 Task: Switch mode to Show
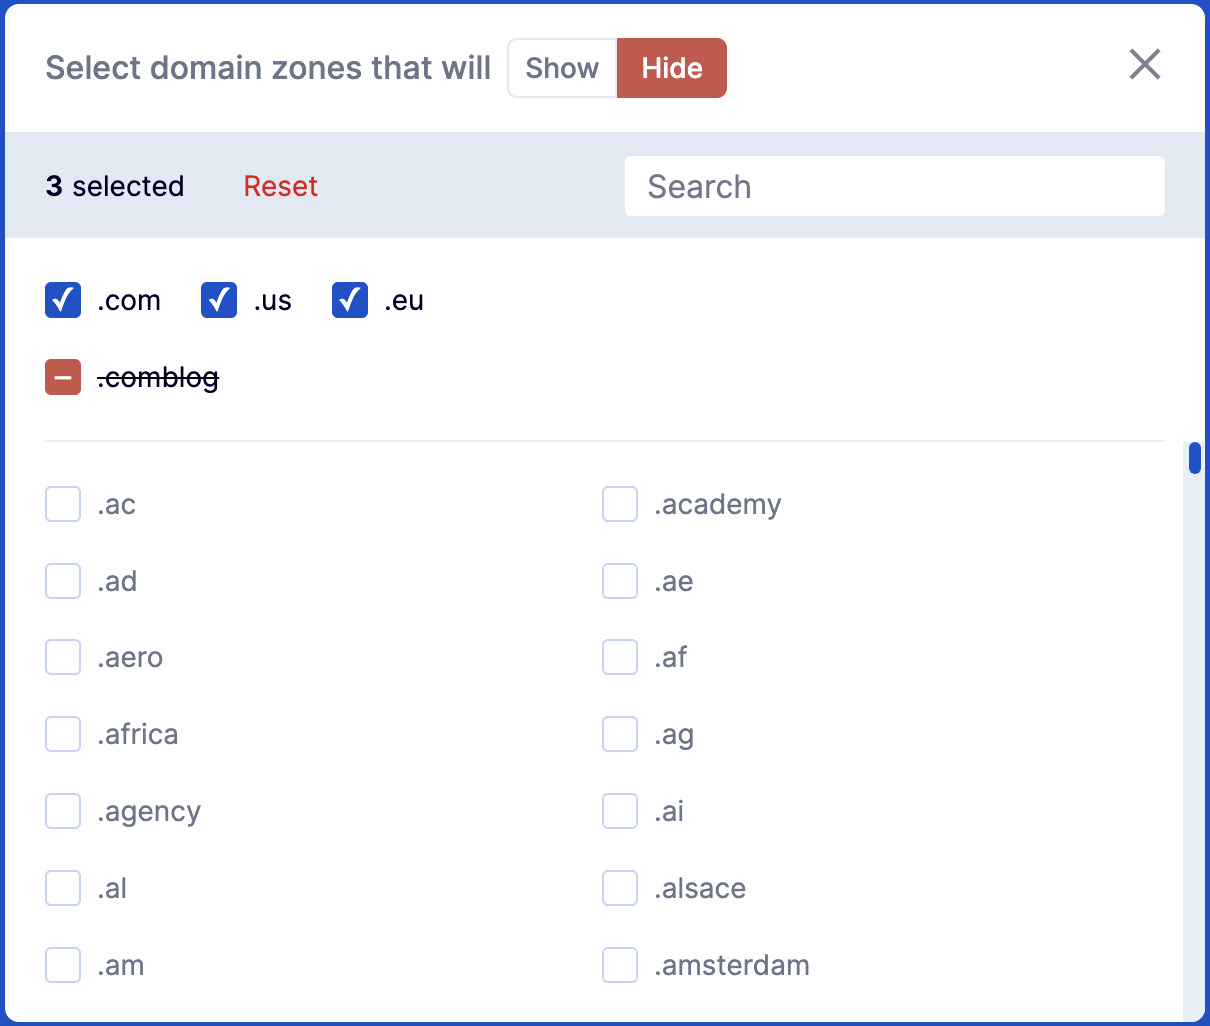pos(562,68)
